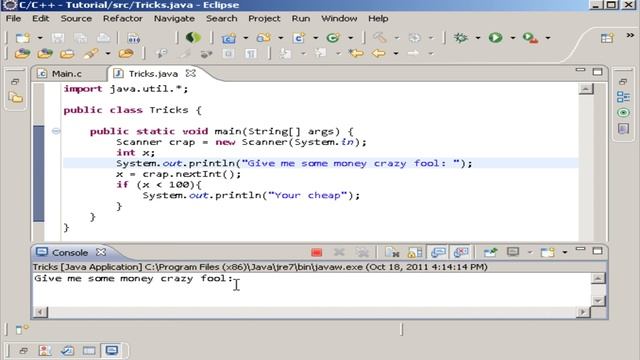Open the Window menu
Viewport: 640px width, 360px height.
click(x=339, y=18)
